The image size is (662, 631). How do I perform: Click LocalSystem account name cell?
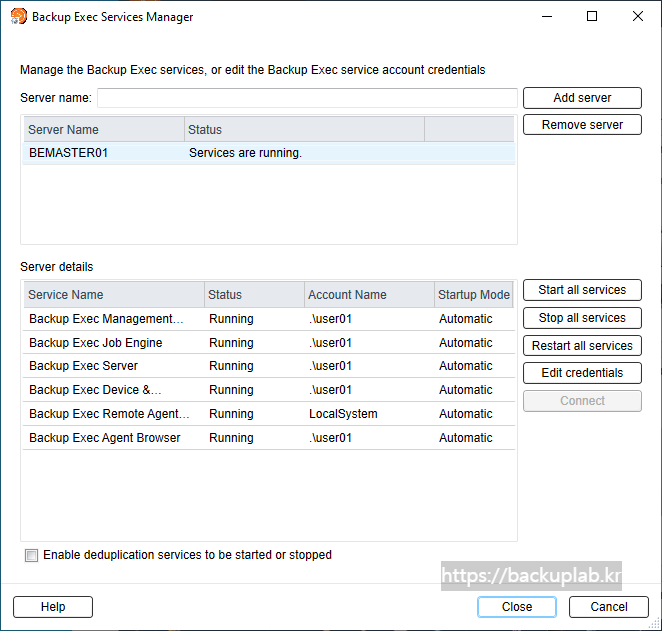coord(343,414)
